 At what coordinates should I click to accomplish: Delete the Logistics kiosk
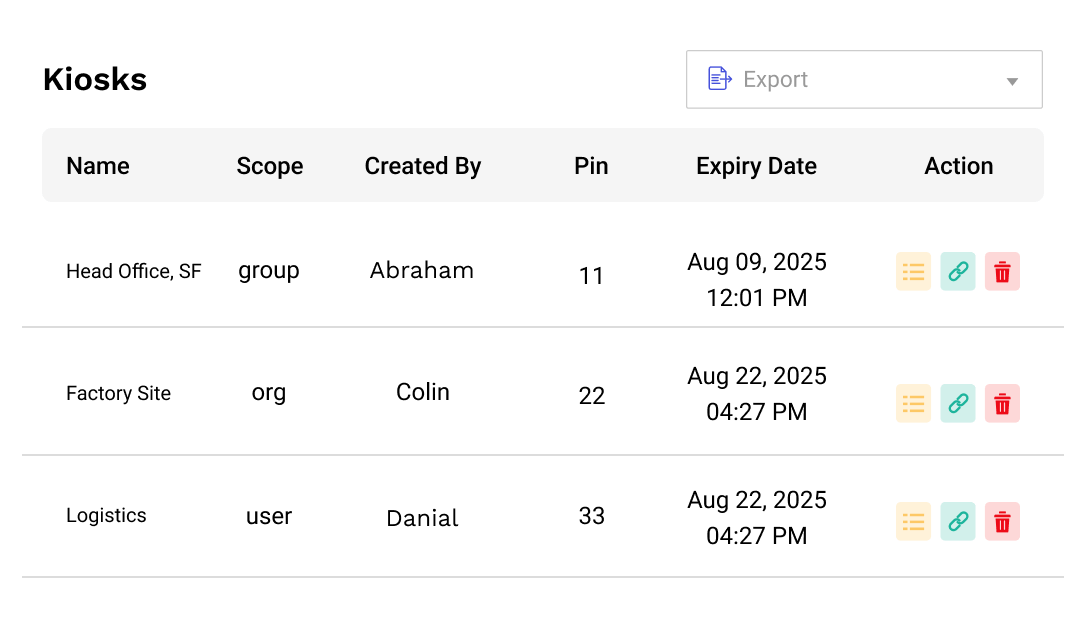pyautogui.click(x=1002, y=522)
